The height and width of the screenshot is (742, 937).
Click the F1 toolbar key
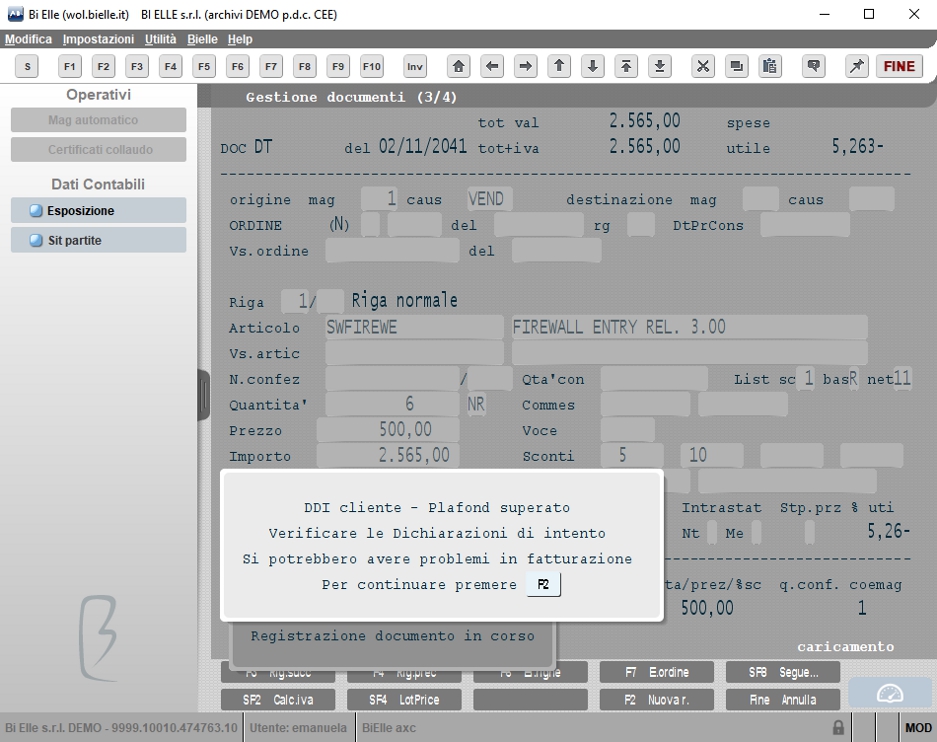point(70,66)
